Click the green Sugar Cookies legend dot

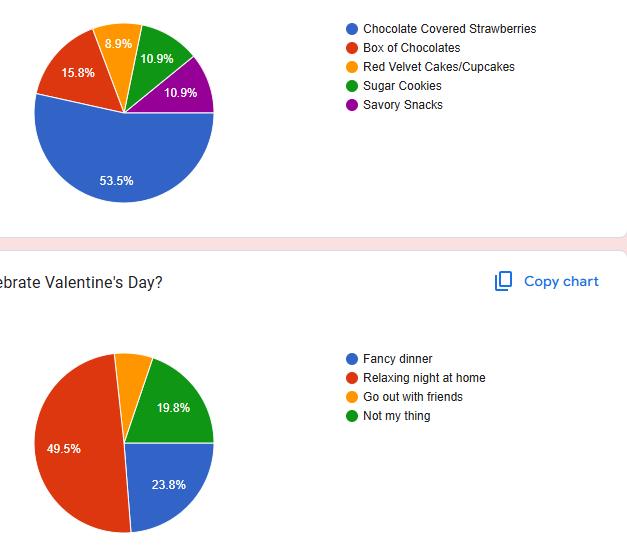[352, 86]
